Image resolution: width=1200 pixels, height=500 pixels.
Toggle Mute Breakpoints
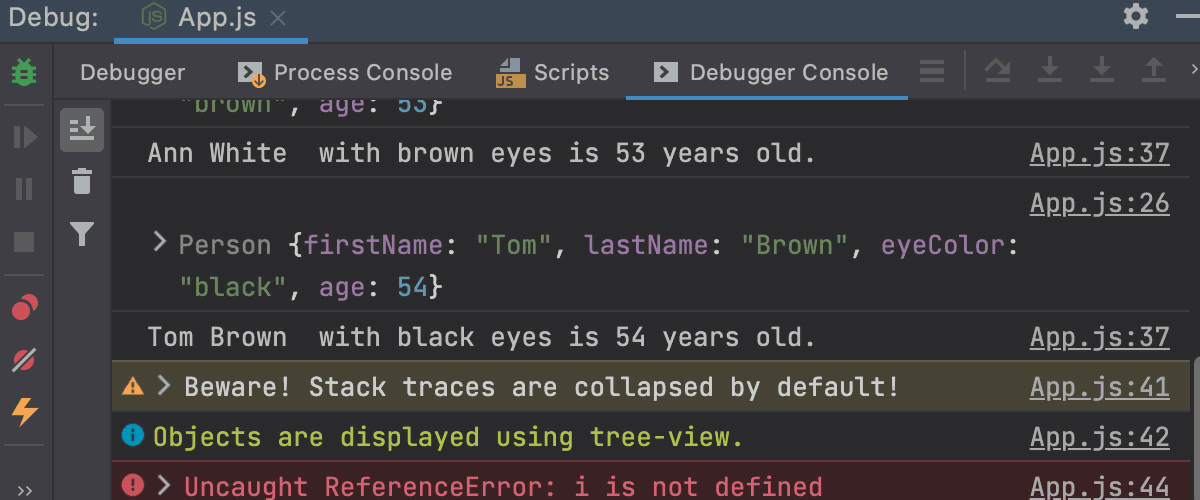[x=24, y=360]
